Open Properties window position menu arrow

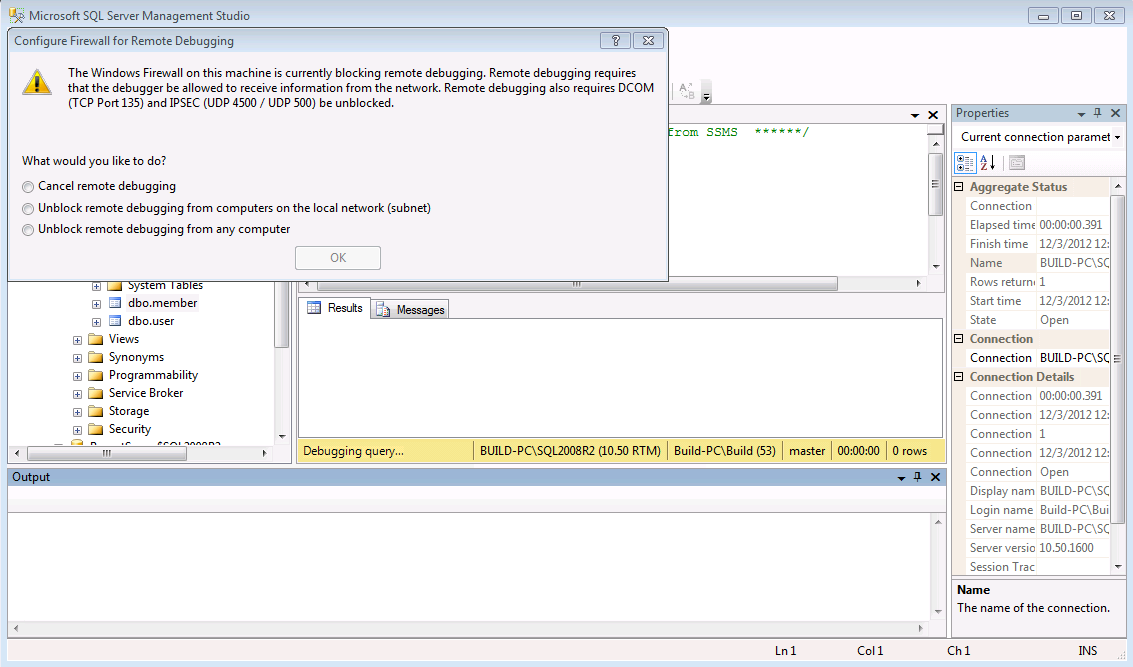pyautogui.click(x=1081, y=114)
